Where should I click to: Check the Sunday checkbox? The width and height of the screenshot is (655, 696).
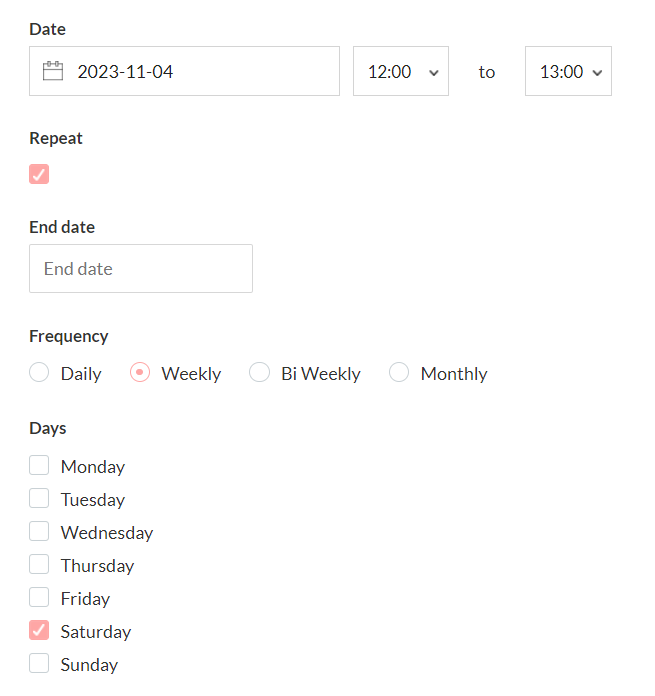pos(39,663)
